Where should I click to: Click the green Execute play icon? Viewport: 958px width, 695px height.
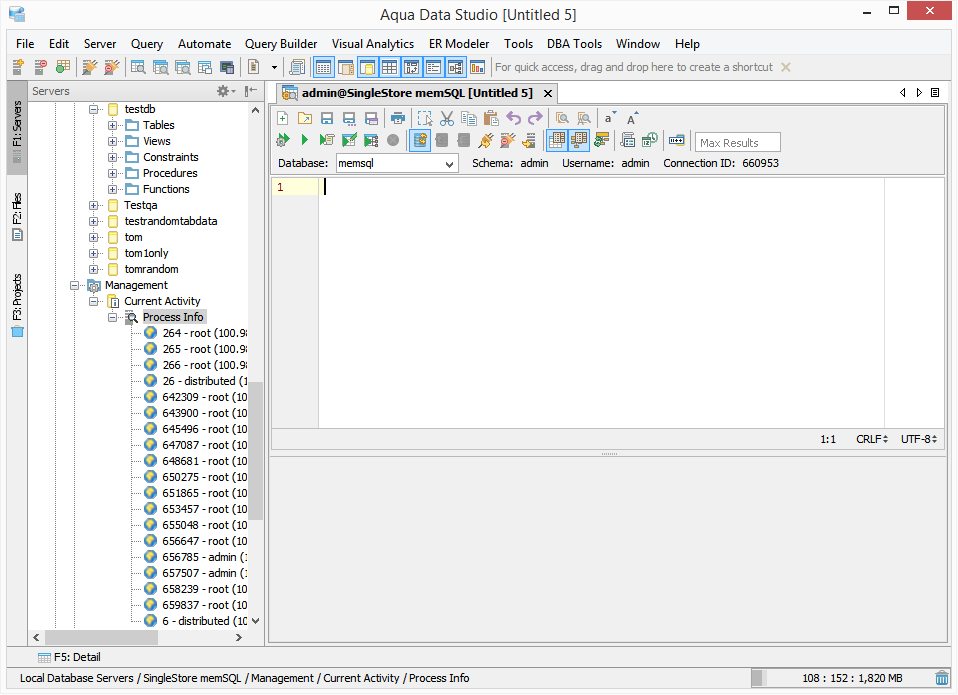[x=304, y=140]
